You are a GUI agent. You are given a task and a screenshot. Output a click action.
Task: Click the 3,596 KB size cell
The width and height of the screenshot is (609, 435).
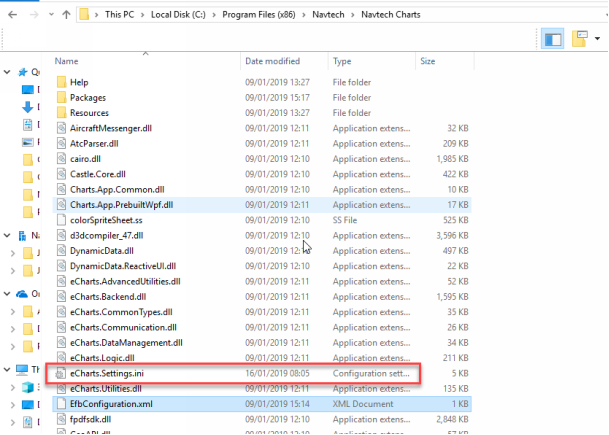(452, 235)
